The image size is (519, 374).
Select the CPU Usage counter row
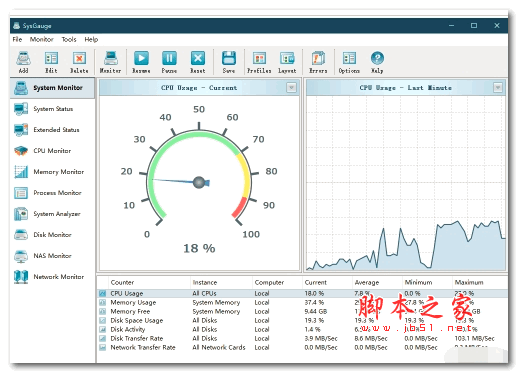pyautogui.click(x=303, y=293)
